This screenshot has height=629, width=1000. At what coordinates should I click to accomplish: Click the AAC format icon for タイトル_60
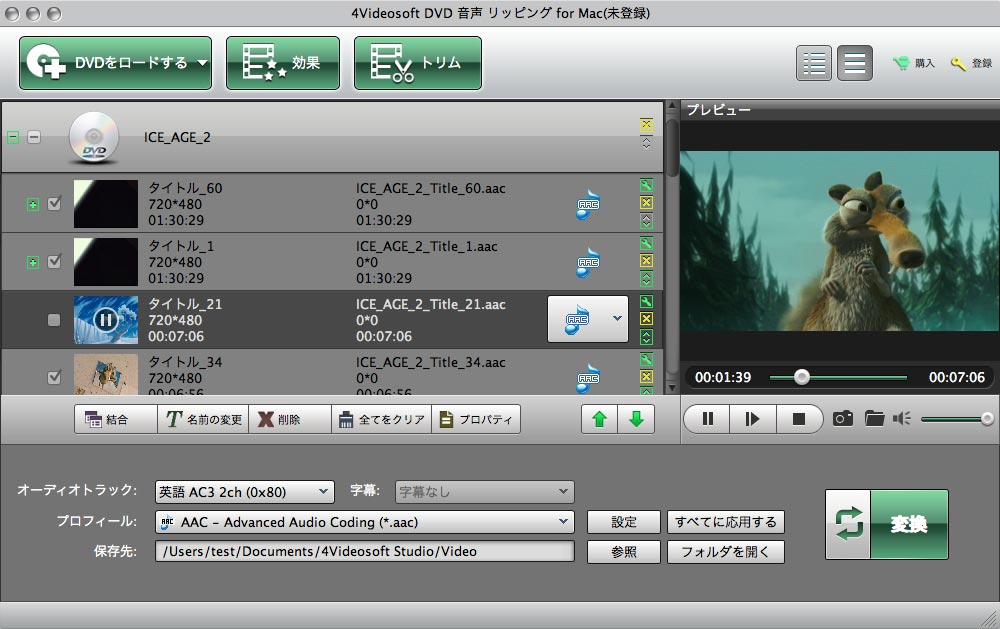coord(587,204)
